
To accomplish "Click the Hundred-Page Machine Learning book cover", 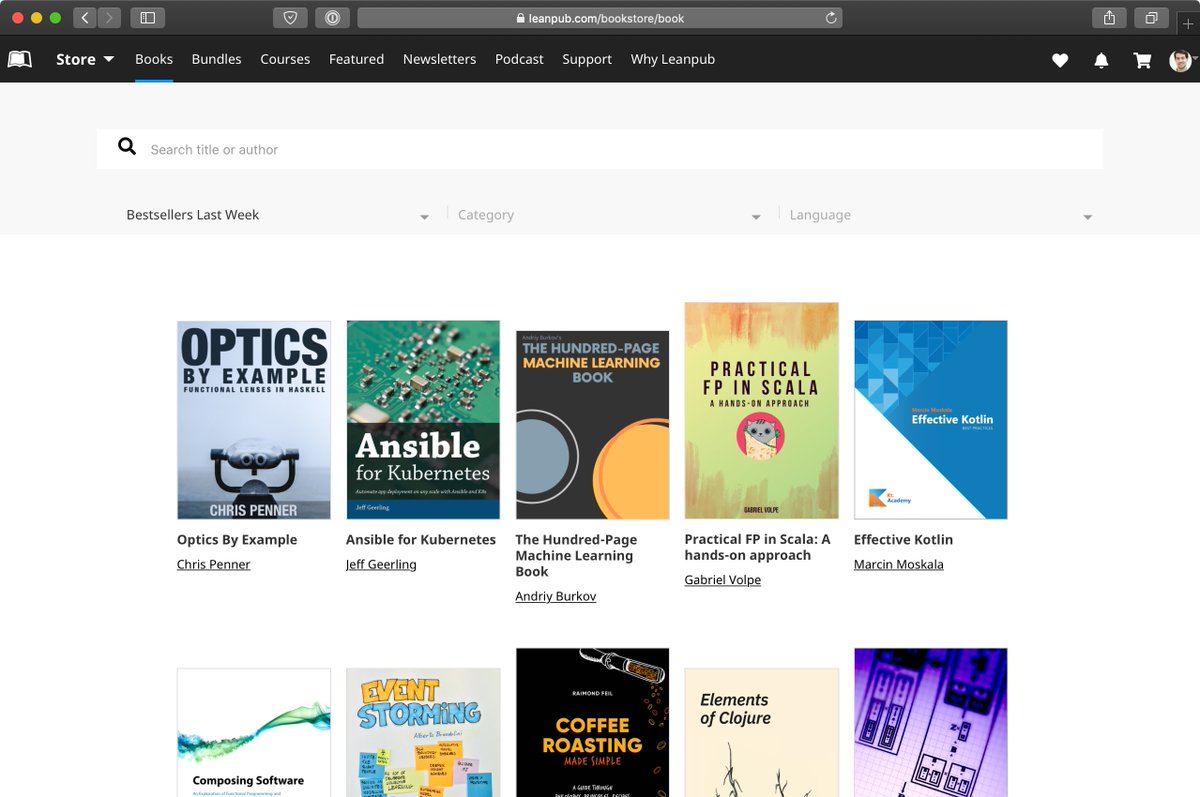I will [592, 425].
